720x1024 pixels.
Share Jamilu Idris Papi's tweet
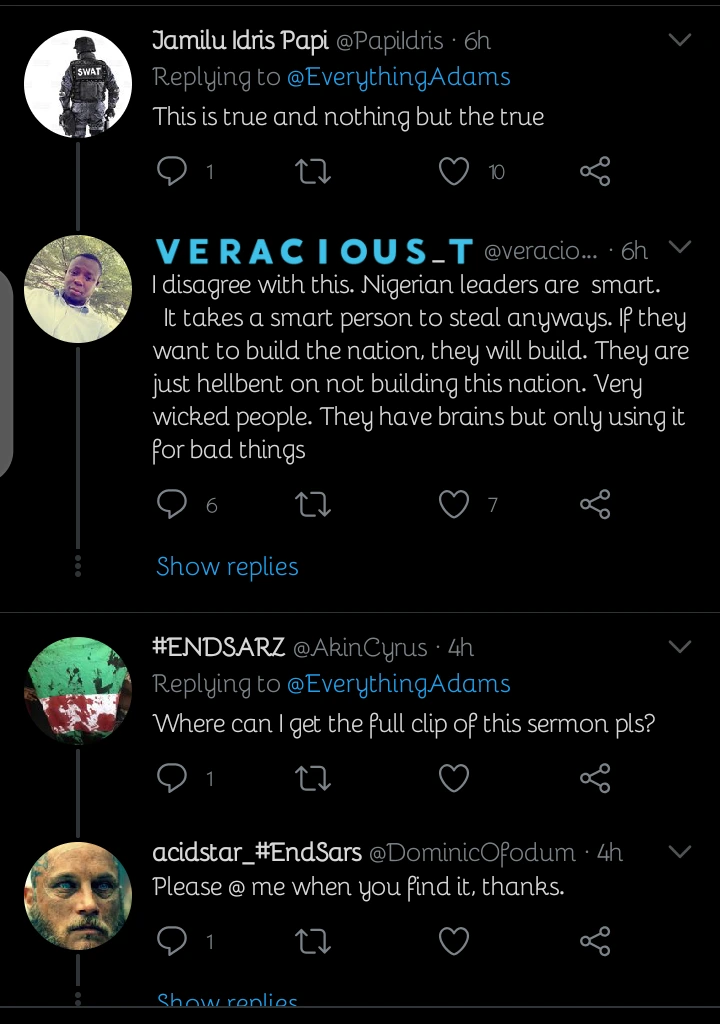pos(595,172)
